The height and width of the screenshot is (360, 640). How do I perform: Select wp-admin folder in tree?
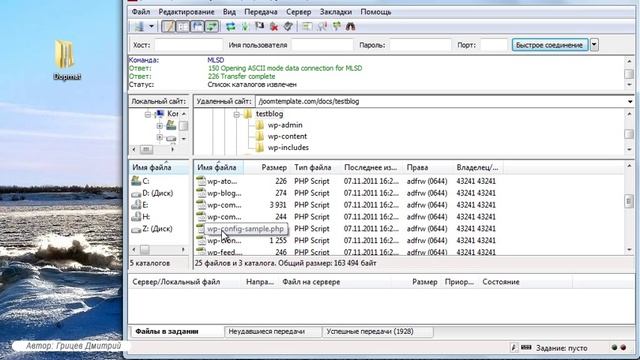coord(285,125)
